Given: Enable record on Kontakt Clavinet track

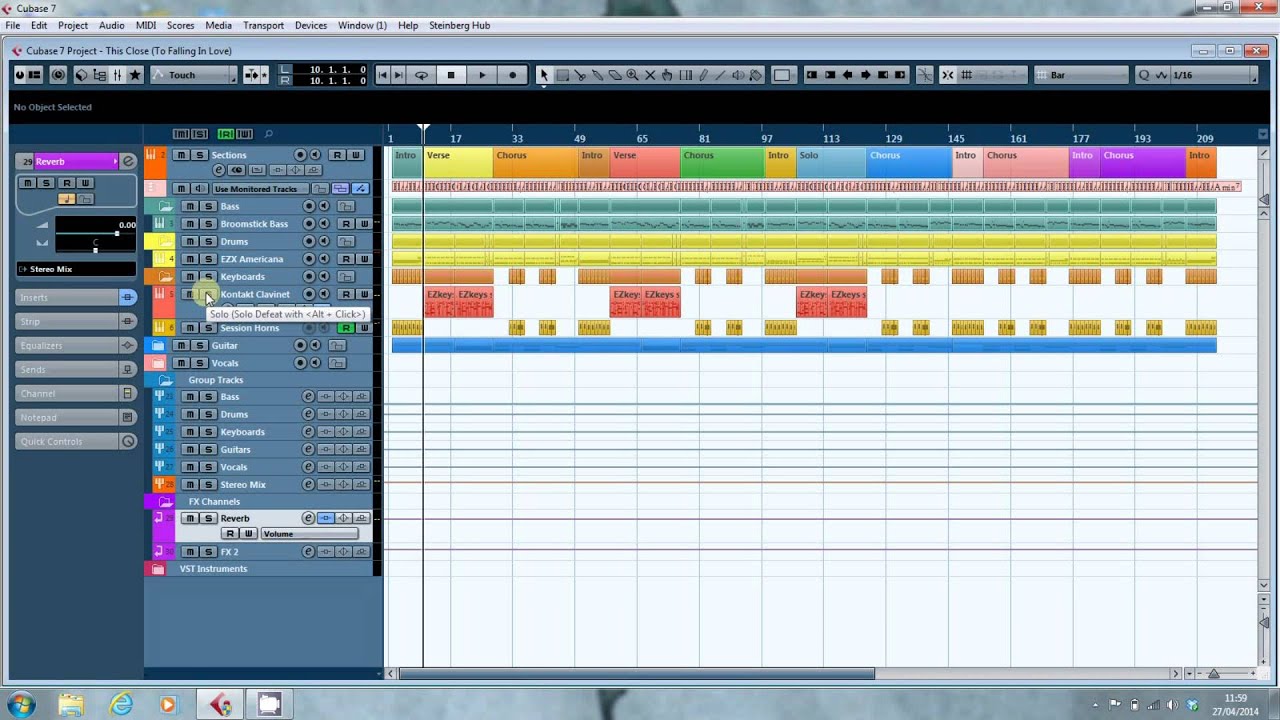Looking at the screenshot, I should 309,294.
